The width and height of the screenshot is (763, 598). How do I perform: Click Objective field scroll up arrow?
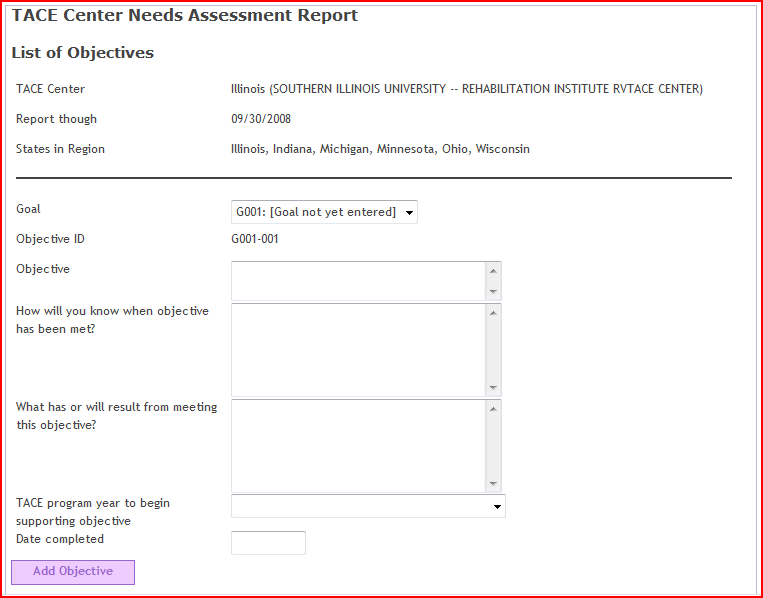pyautogui.click(x=493, y=271)
